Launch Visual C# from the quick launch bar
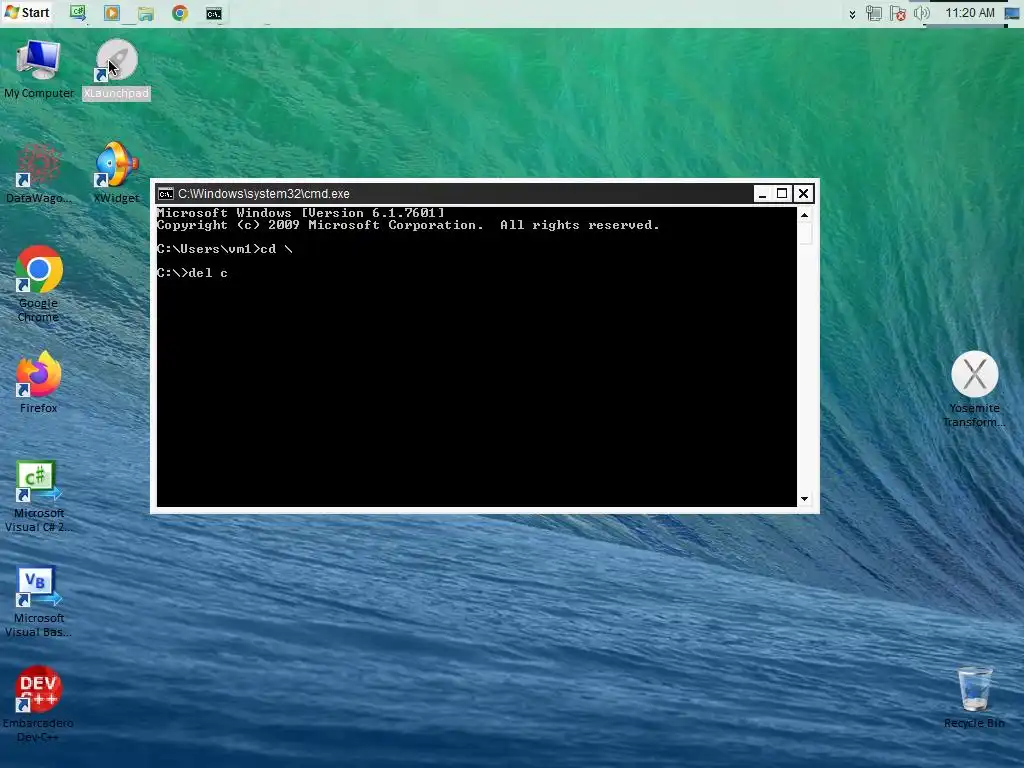Screen dimensions: 1024x768 click(78, 13)
